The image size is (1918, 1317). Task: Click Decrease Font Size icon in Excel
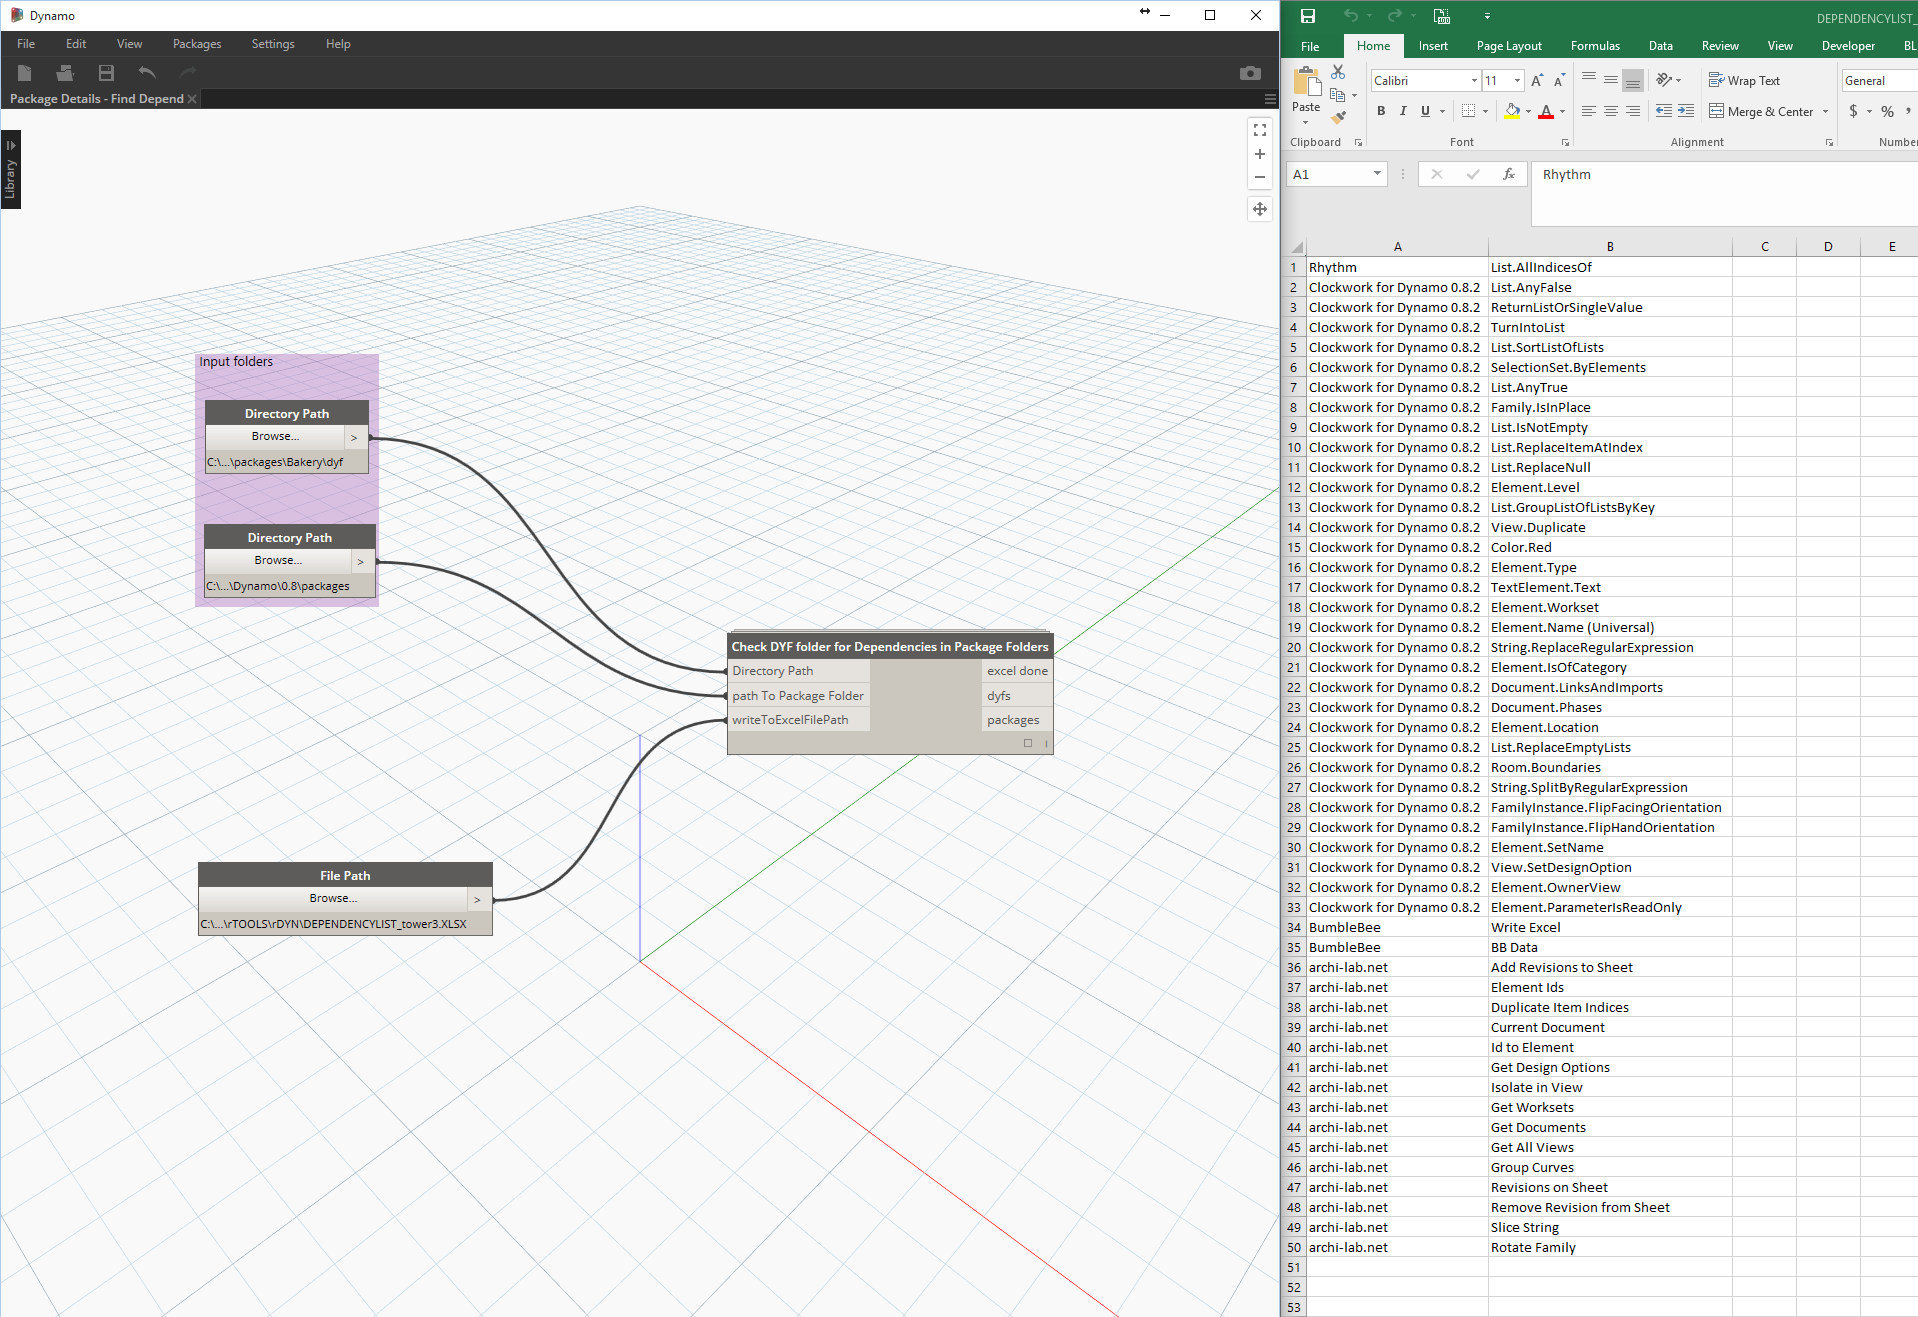tap(1559, 80)
